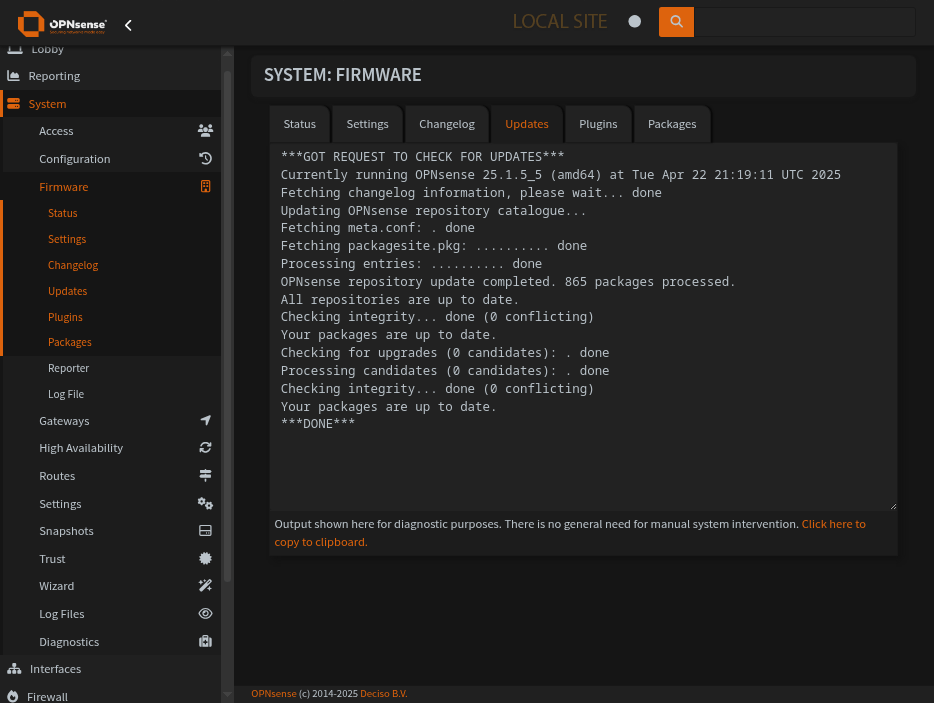Click the orange search magnifier button
The width and height of the screenshot is (934, 703).
coord(676,22)
